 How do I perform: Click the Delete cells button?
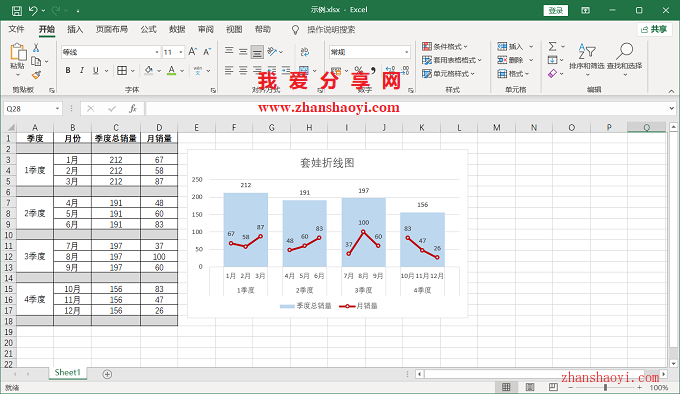(x=510, y=60)
